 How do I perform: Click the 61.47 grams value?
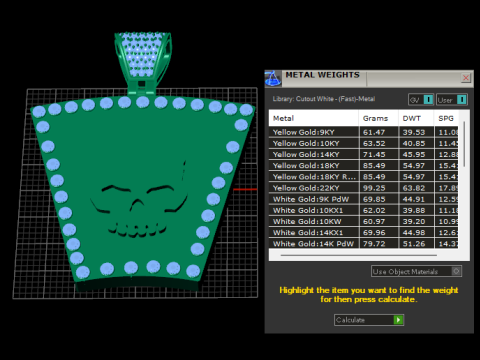click(374, 132)
